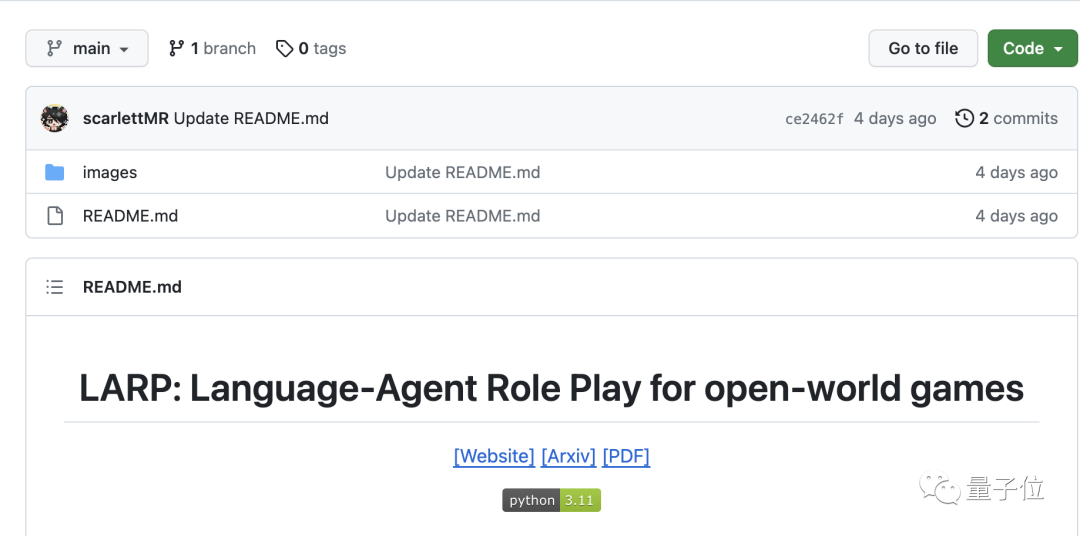1080x536 pixels.
Task: Click the commit history clock icon
Action: coord(964,118)
